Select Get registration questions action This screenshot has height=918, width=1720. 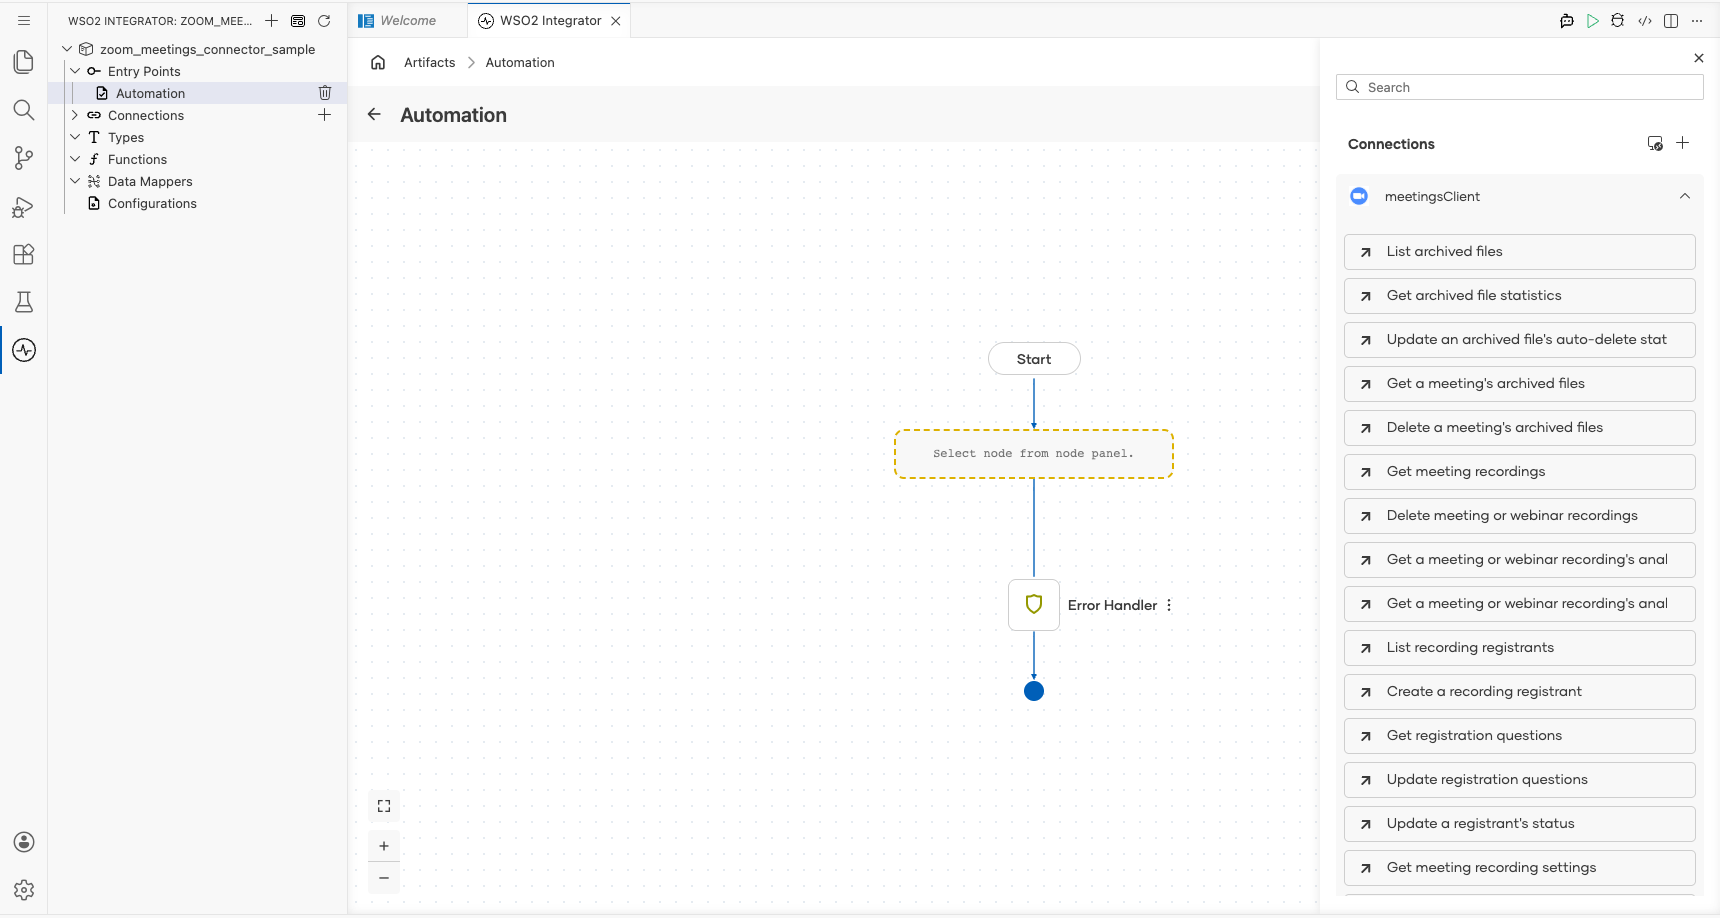(x=1519, y=736)
